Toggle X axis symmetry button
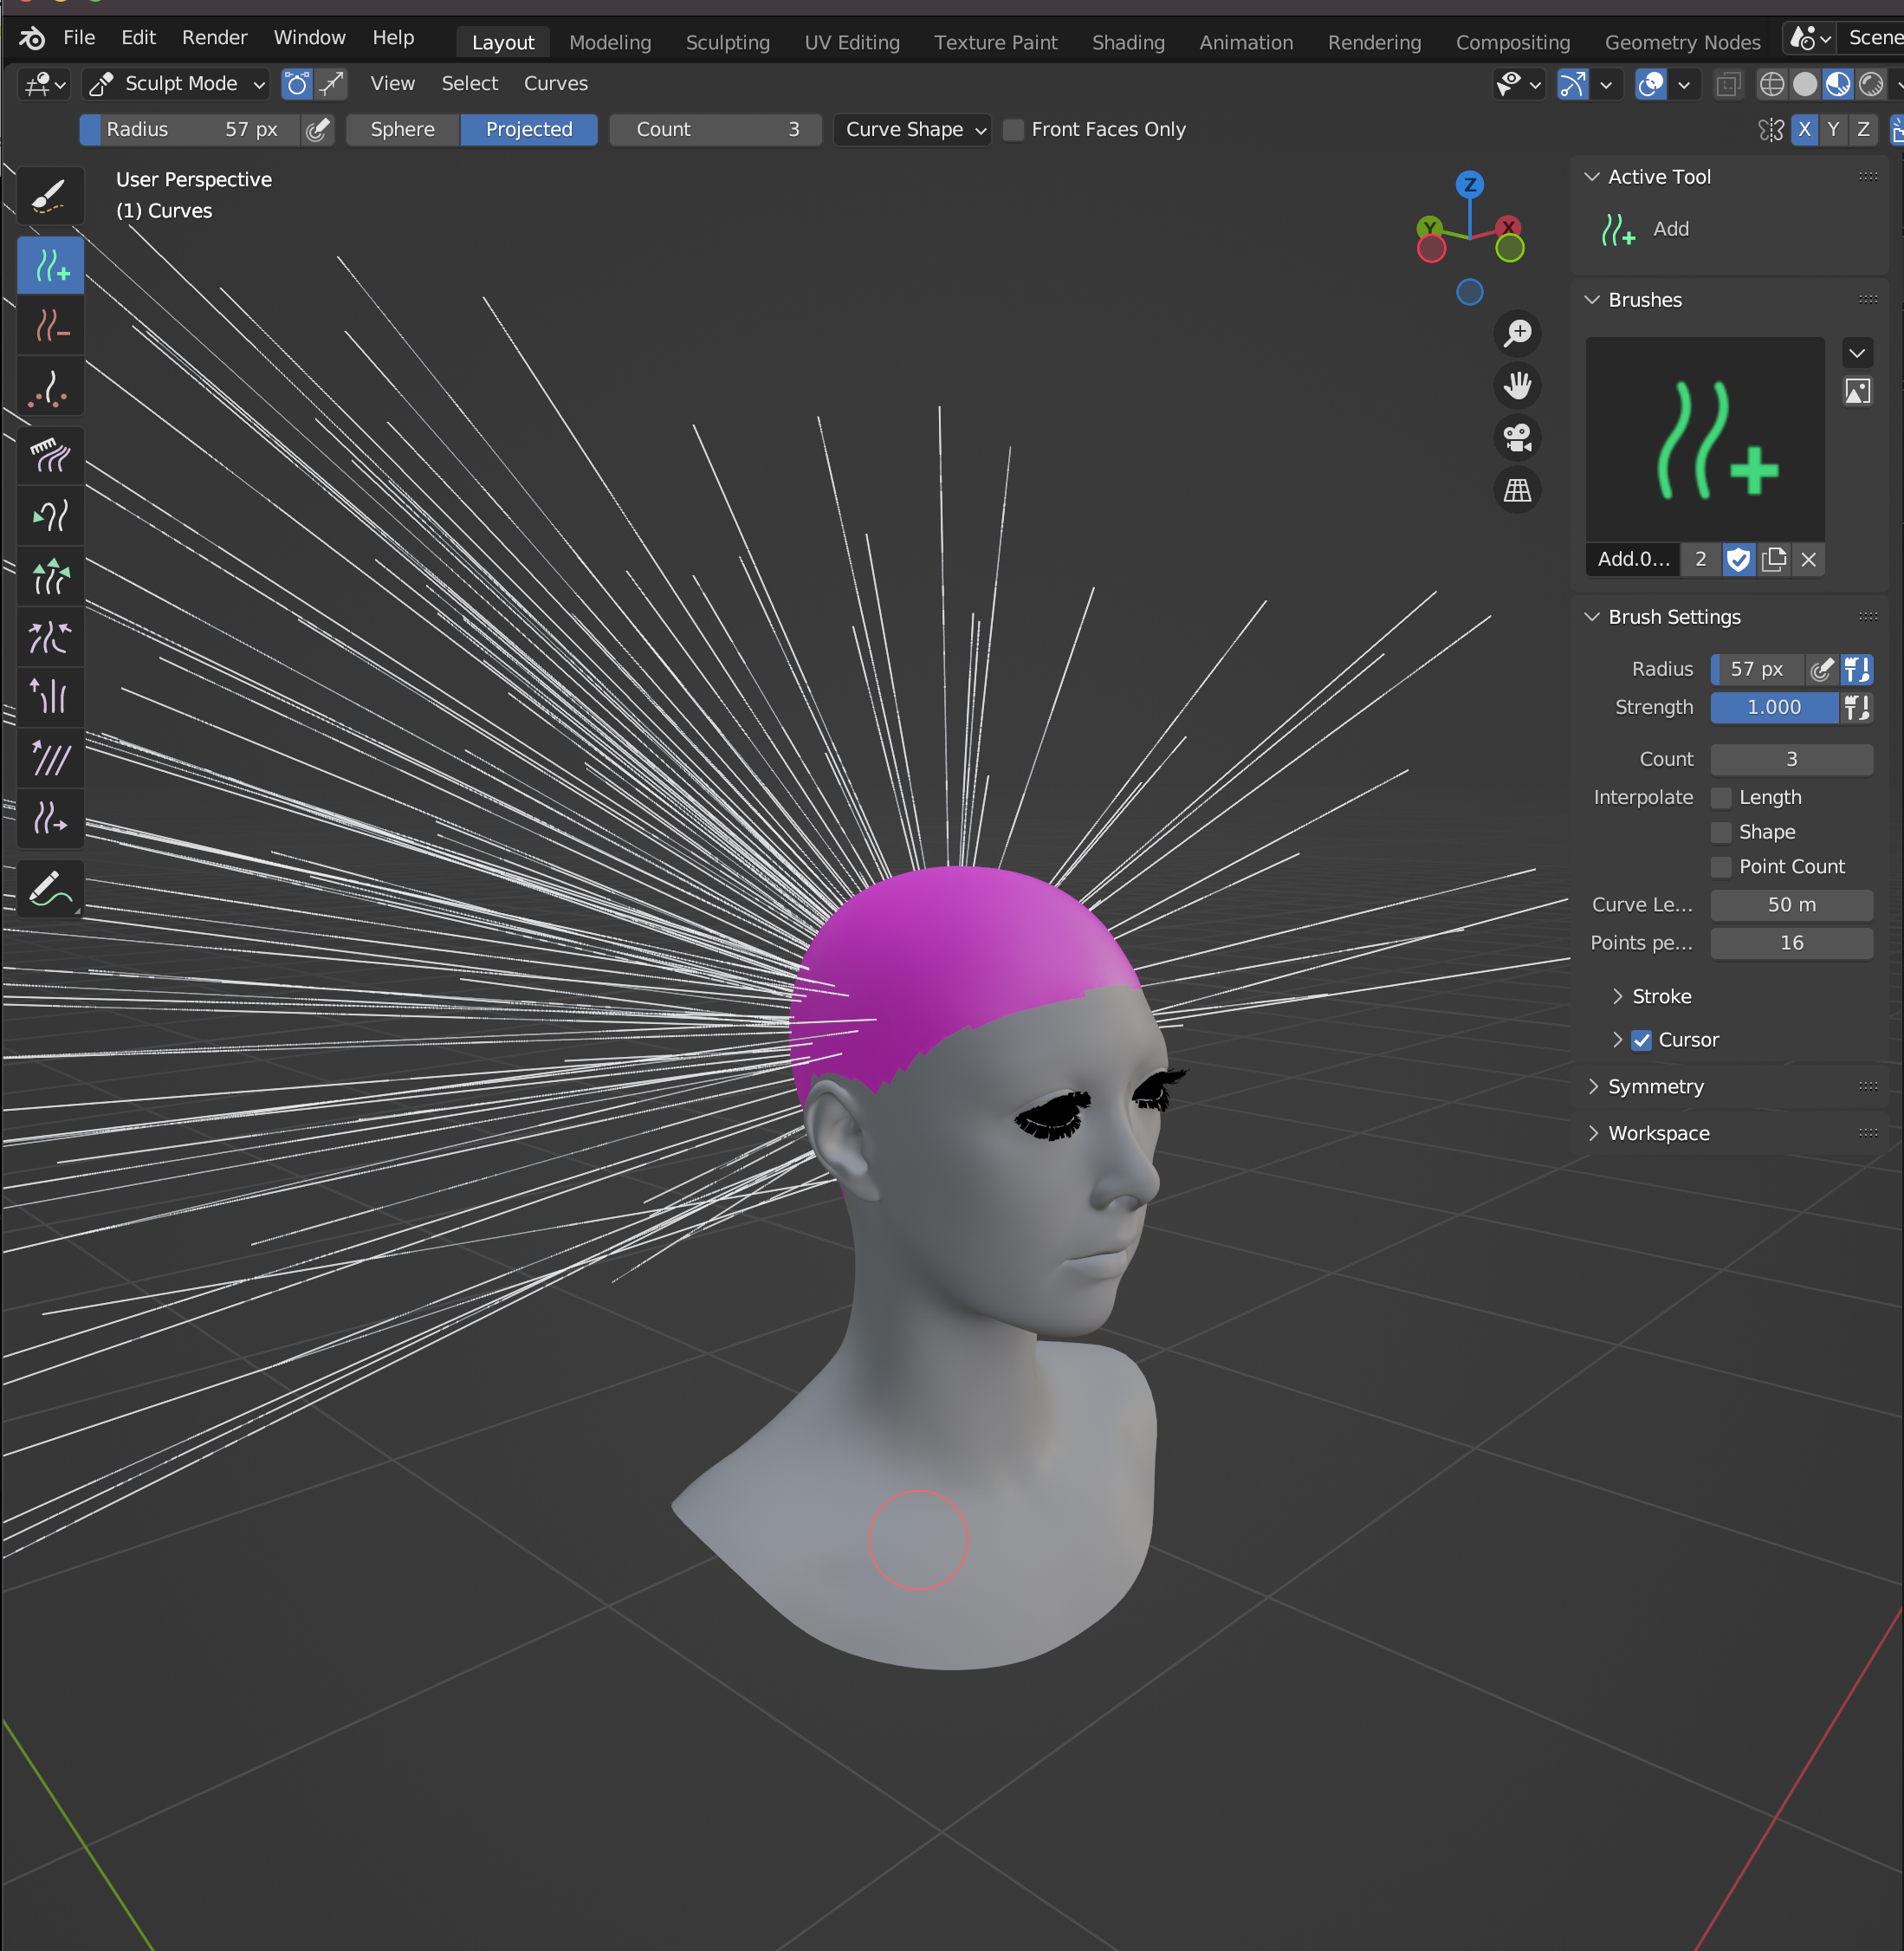Screen dimensions: 1904x1951 point(1804,130)
